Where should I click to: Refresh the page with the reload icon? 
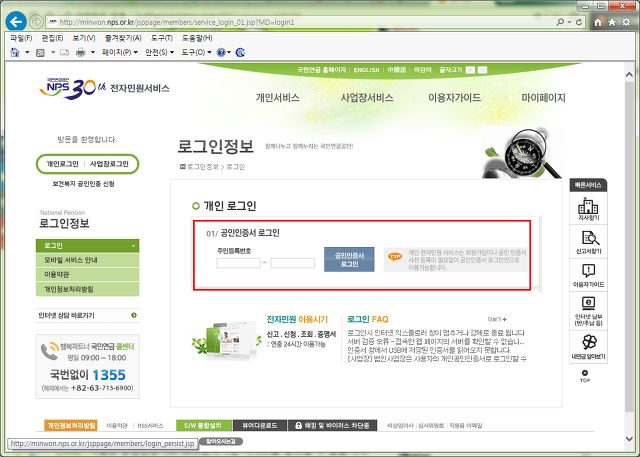click(579, 22)
